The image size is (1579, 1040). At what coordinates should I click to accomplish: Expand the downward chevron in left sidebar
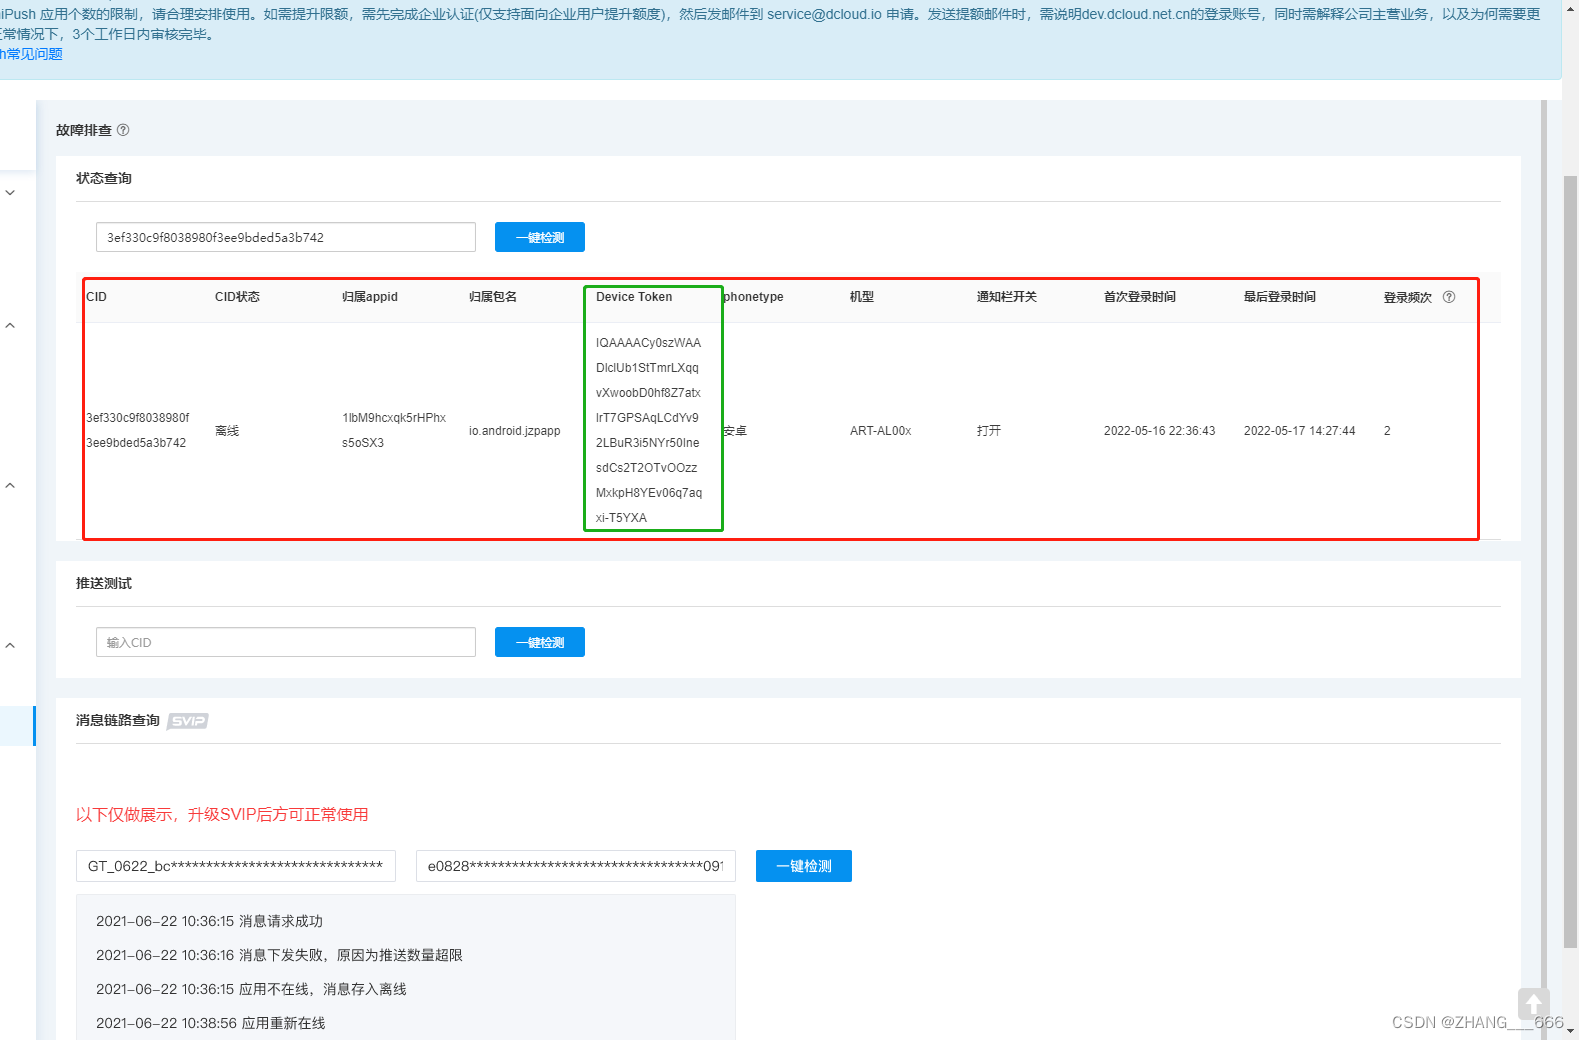point(10,192)
